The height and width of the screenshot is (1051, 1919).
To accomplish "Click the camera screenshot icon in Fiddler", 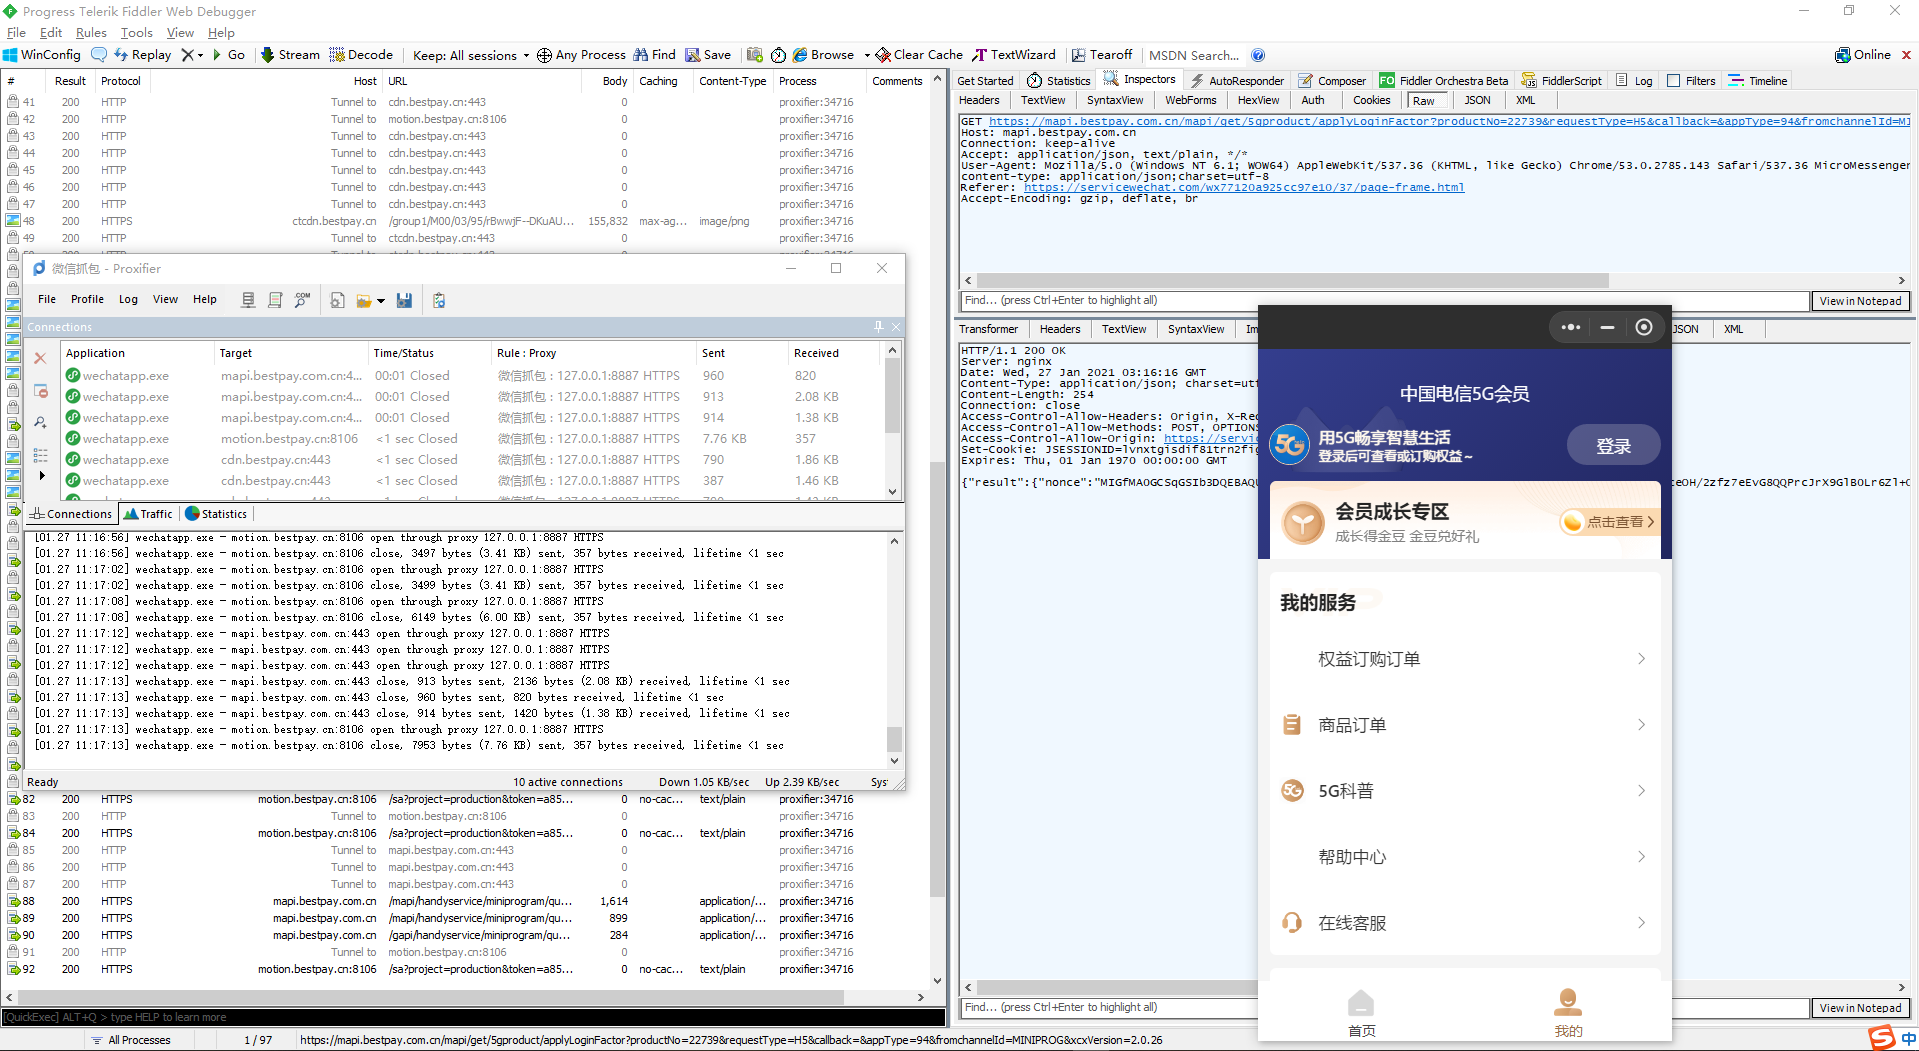I will pos(754,55).
